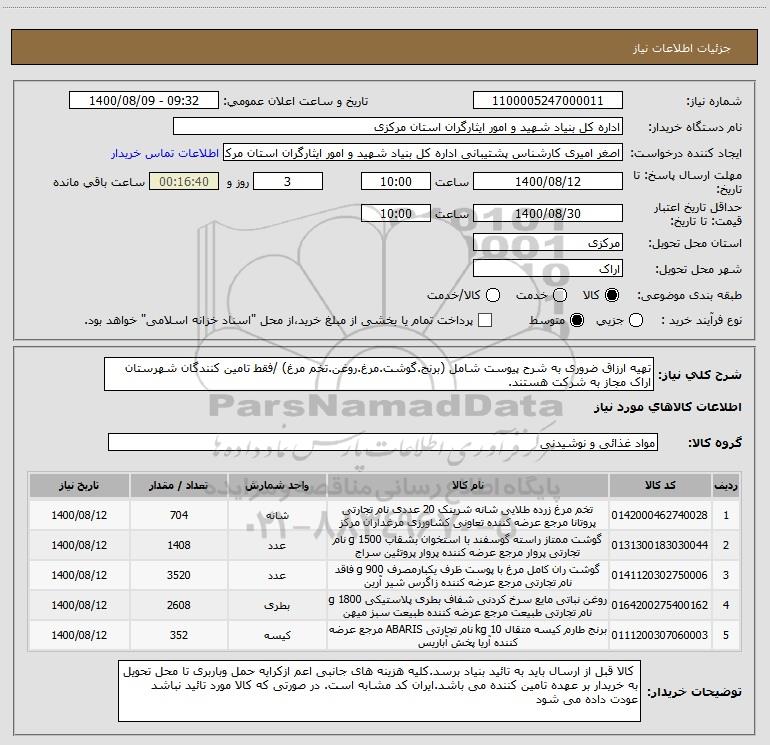Click product code 0131300183030044

pyautogui.click(x=660, y=545)
